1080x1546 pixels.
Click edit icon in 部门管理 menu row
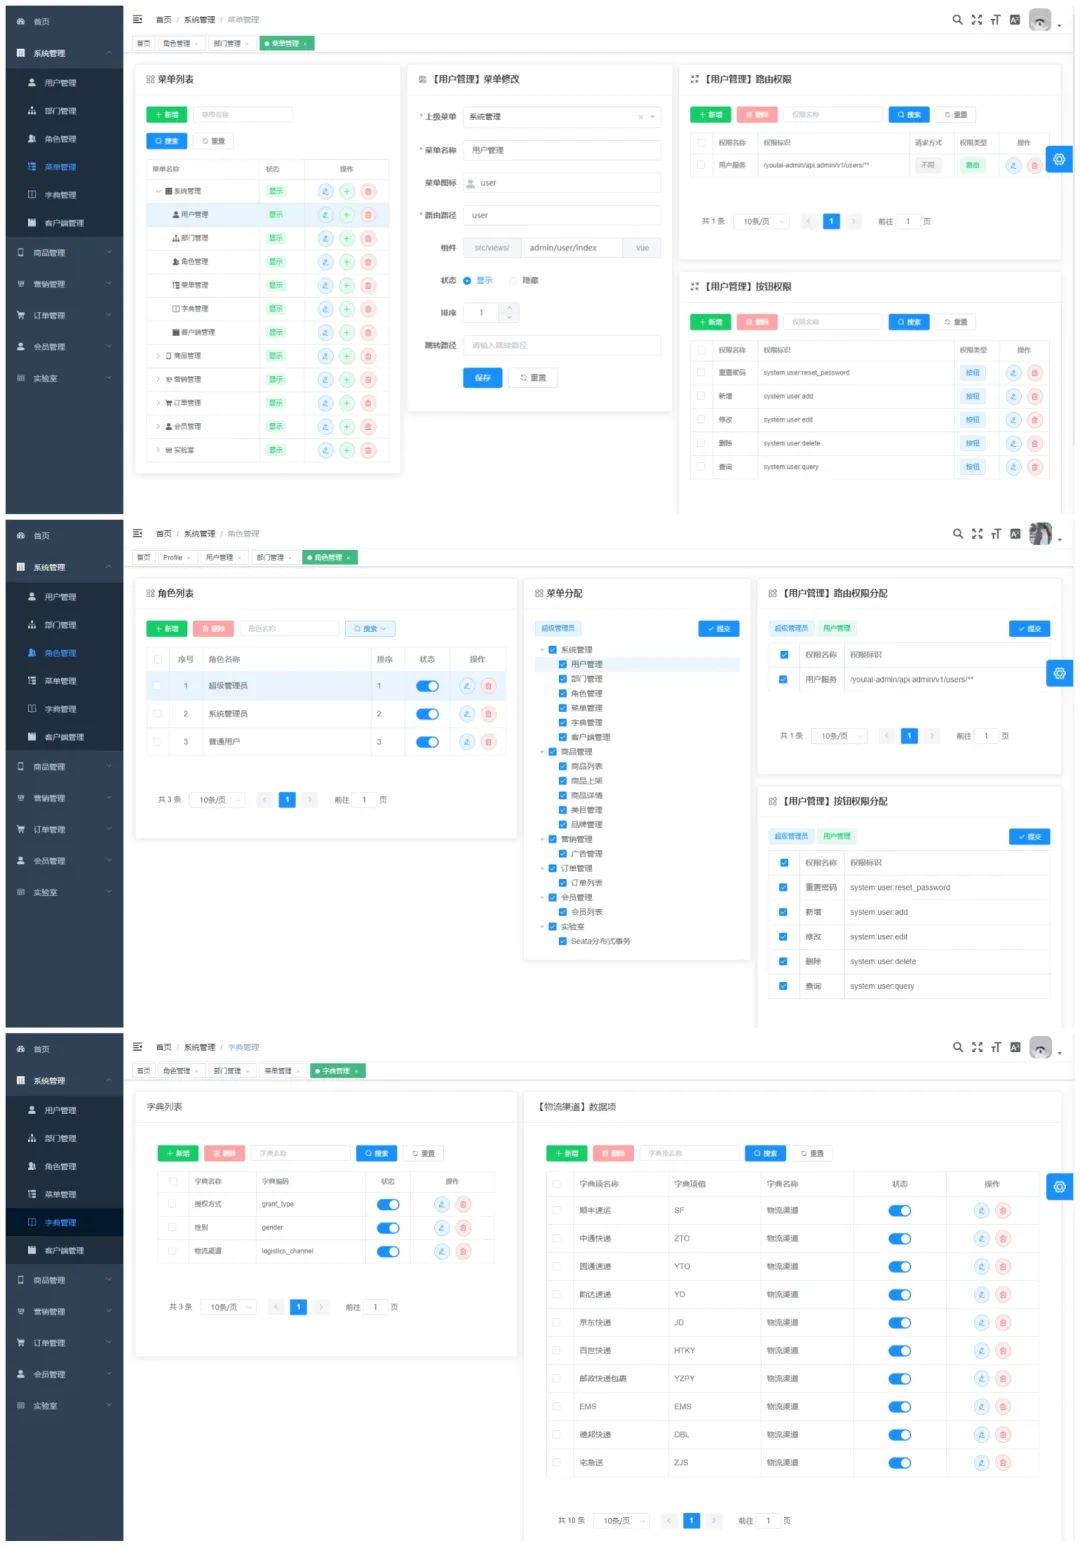click(325, 238)
